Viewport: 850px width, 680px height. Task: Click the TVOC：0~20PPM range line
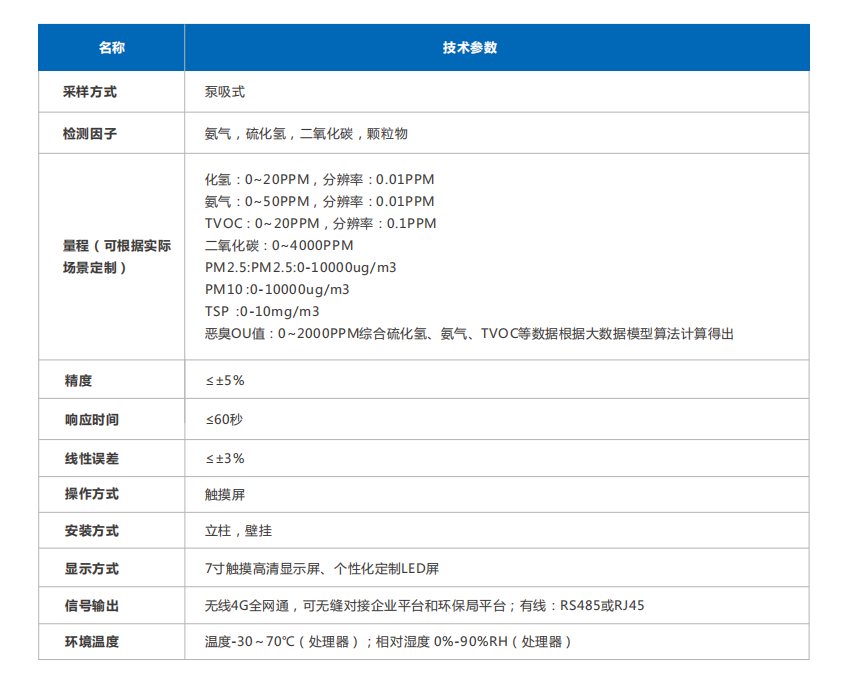(x=320, y=223)
